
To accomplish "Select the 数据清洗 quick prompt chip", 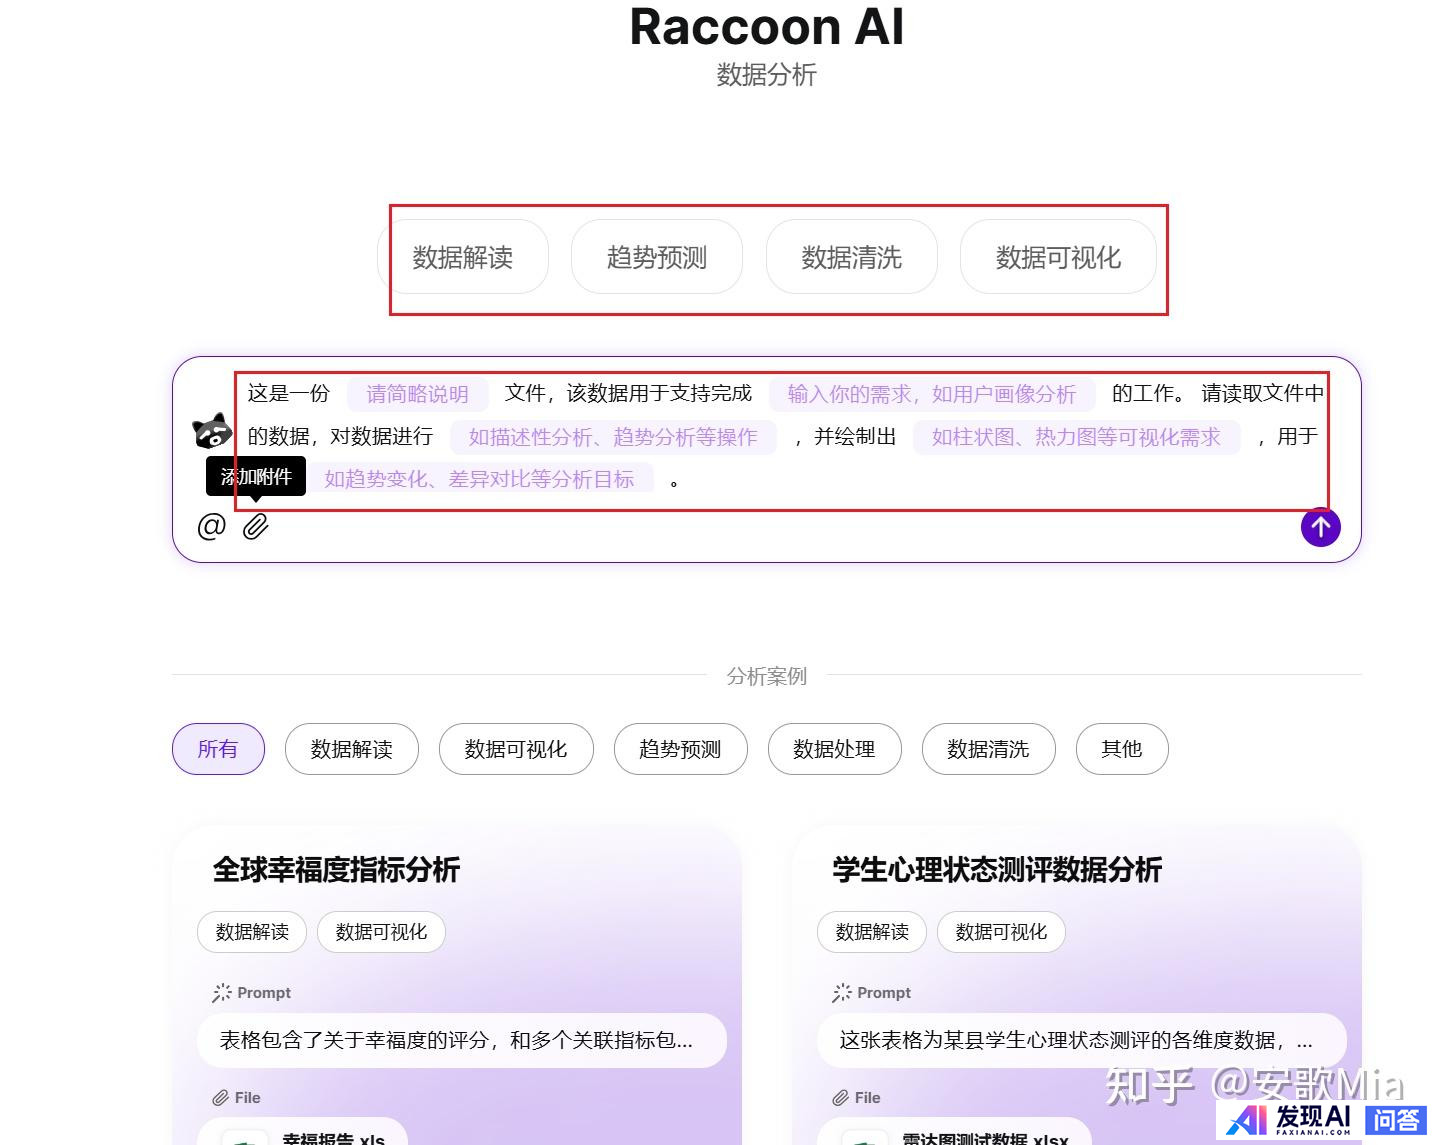I will pyautogui.click(x=851, y=257).
